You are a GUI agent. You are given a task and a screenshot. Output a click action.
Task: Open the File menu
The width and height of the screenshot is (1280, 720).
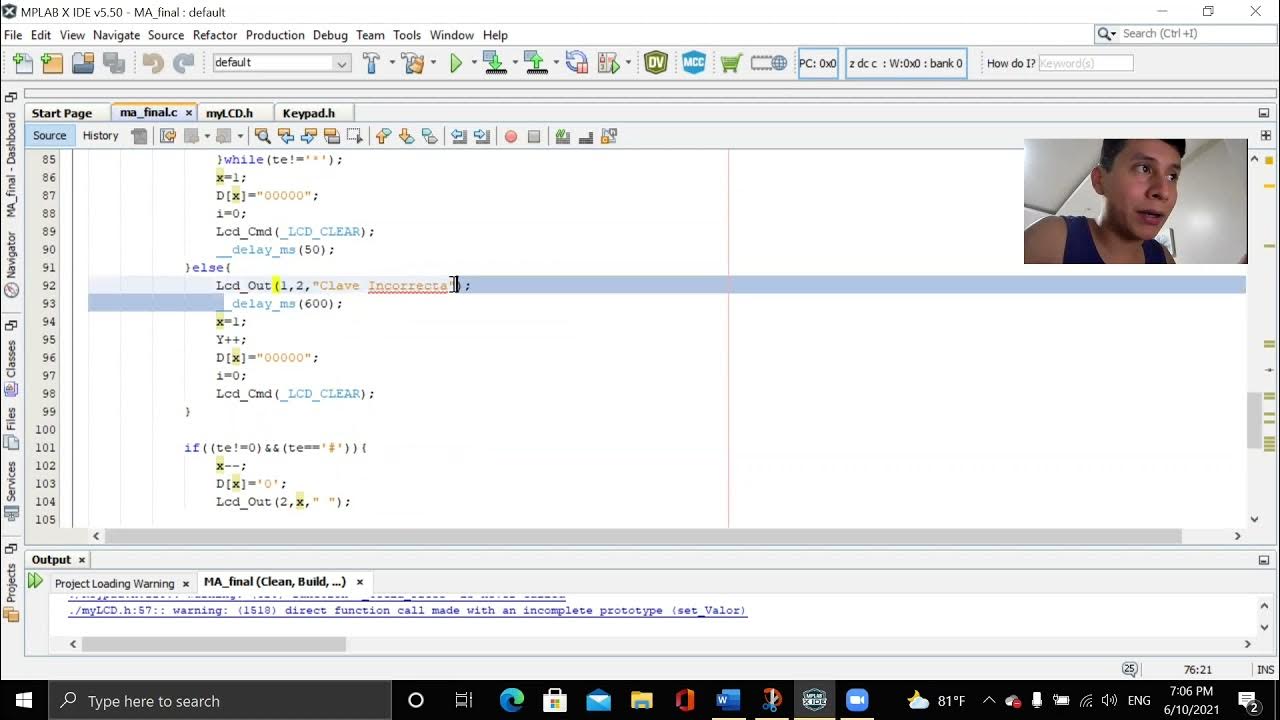[x=13, y=35]
